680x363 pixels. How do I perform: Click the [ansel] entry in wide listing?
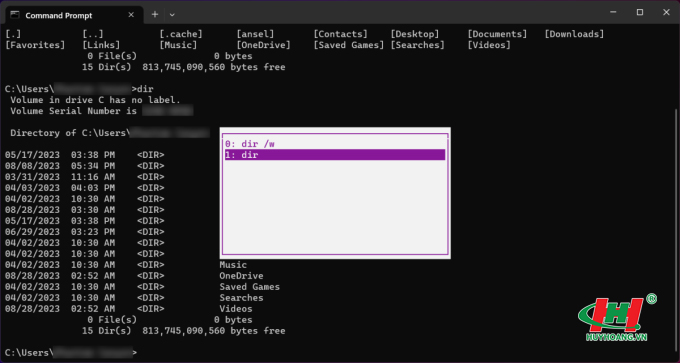click(x=255, y=34)
